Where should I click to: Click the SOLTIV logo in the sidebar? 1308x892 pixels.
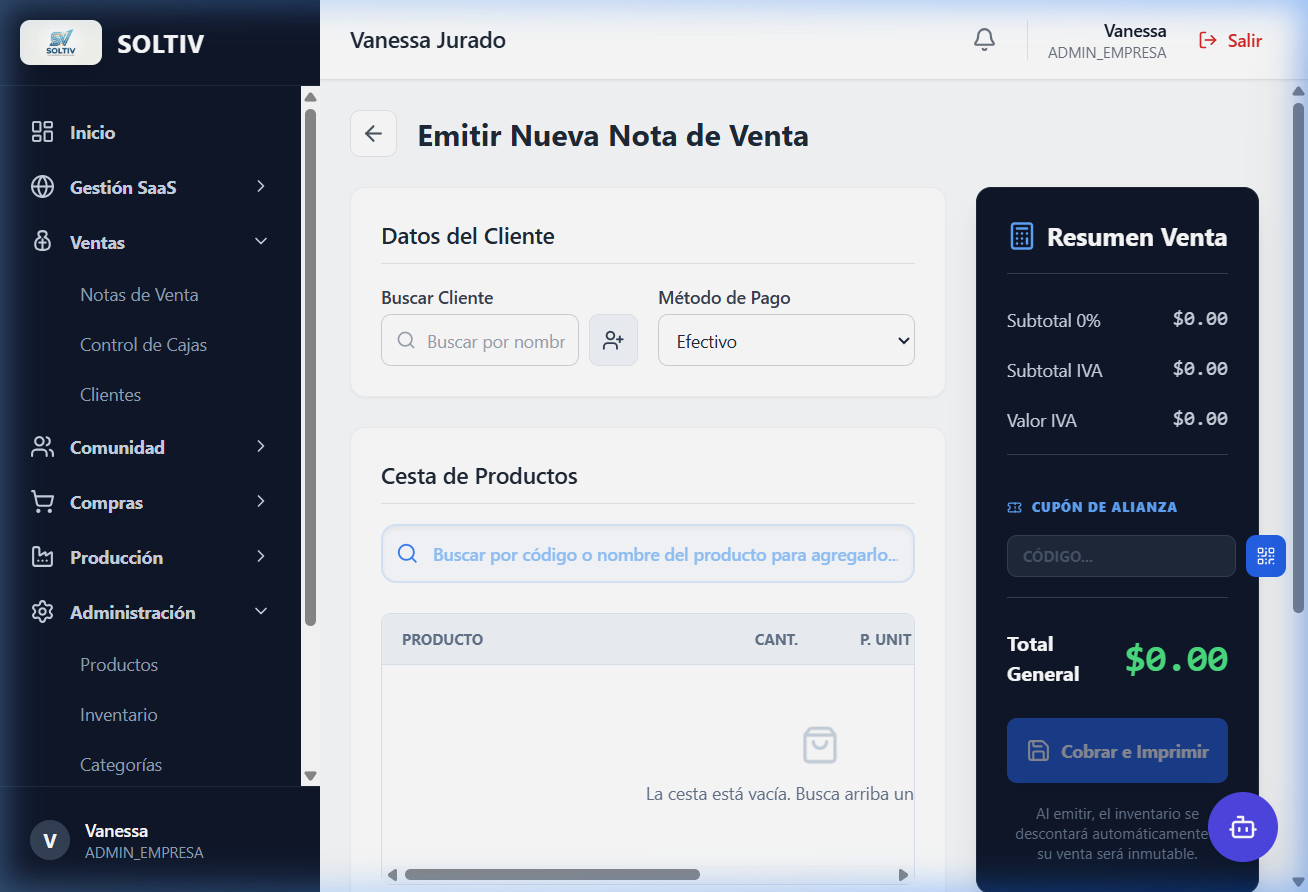61,43
